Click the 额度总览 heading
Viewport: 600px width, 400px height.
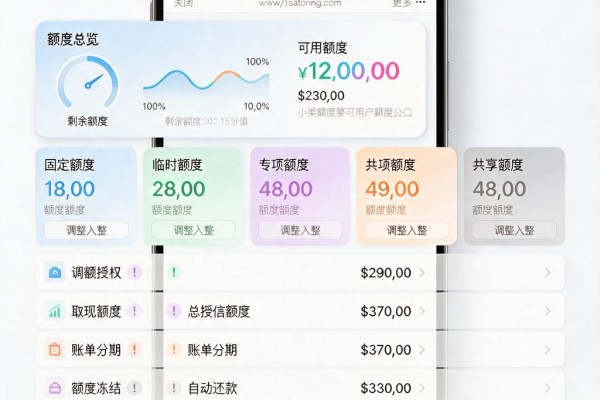tap(73, 39)
